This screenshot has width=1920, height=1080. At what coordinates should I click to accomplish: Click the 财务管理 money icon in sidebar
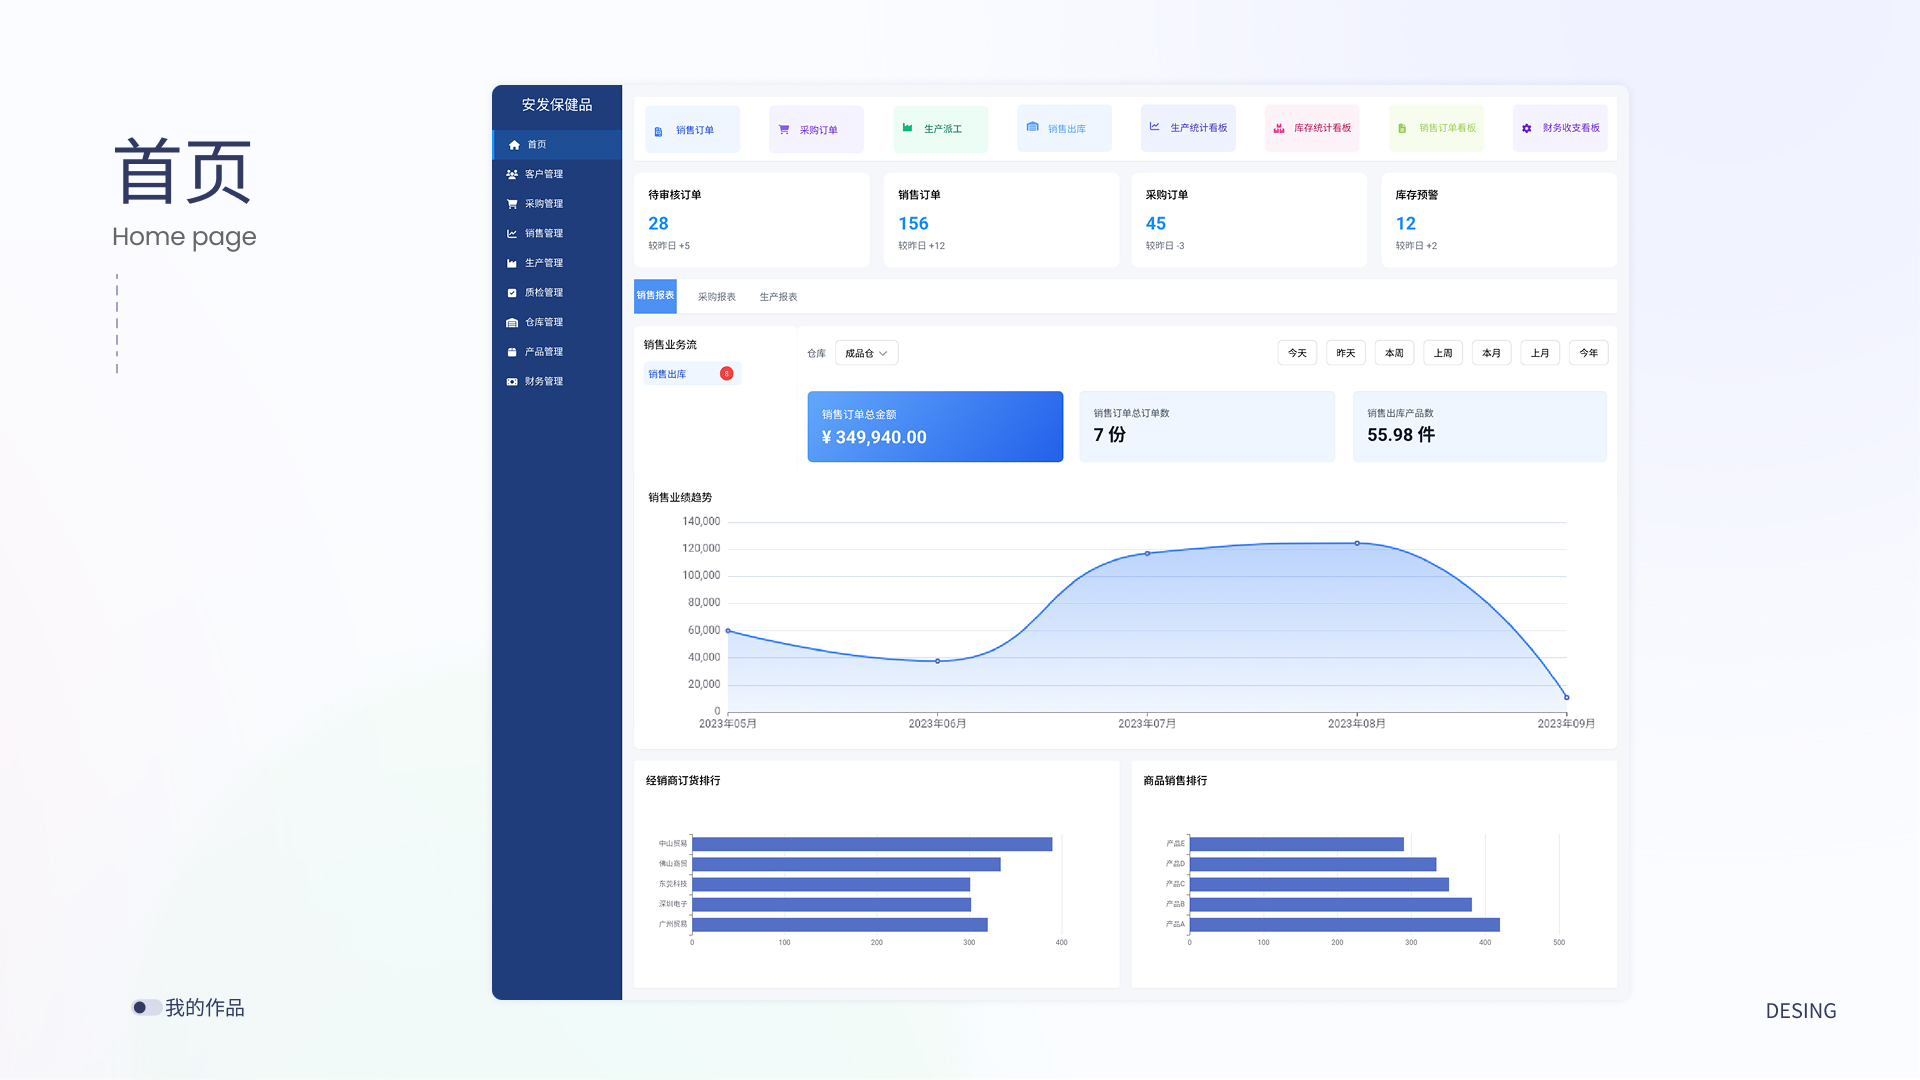[x=512, y=382]
